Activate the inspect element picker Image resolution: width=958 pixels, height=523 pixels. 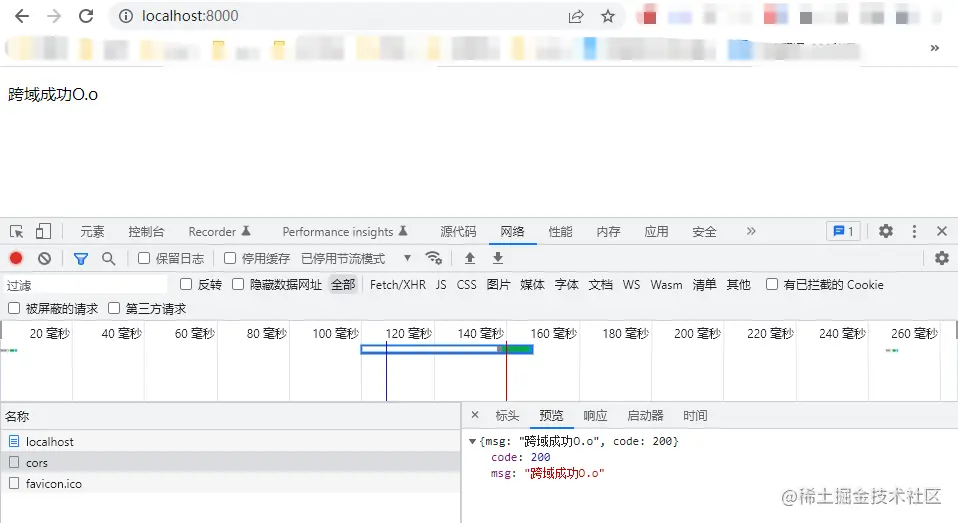[16, 232]
